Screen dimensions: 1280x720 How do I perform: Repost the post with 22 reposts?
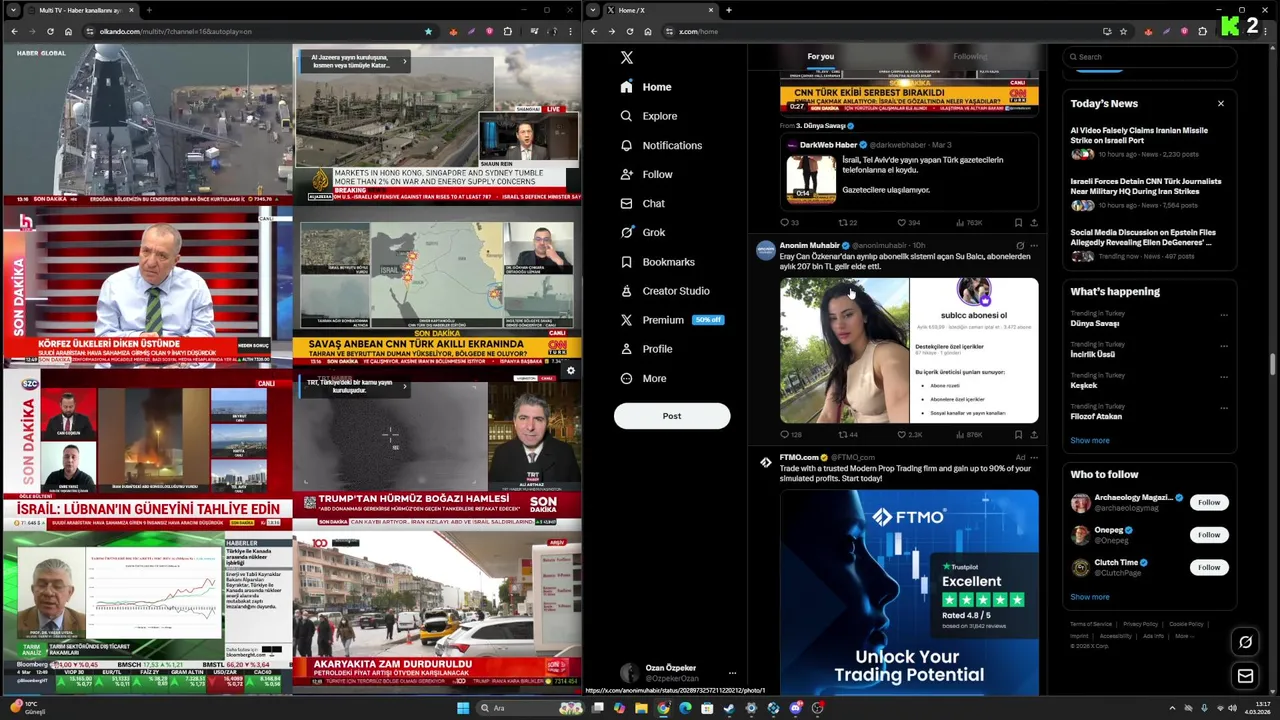pos(848,223)
